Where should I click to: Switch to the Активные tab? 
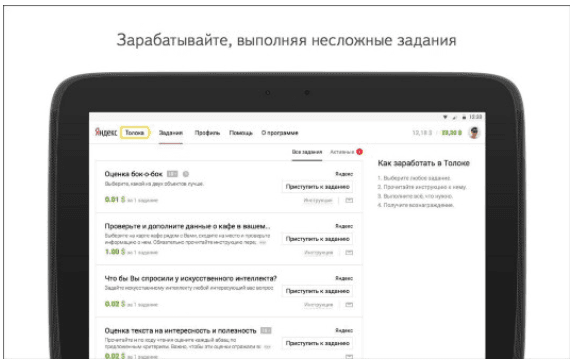point(342,152)
